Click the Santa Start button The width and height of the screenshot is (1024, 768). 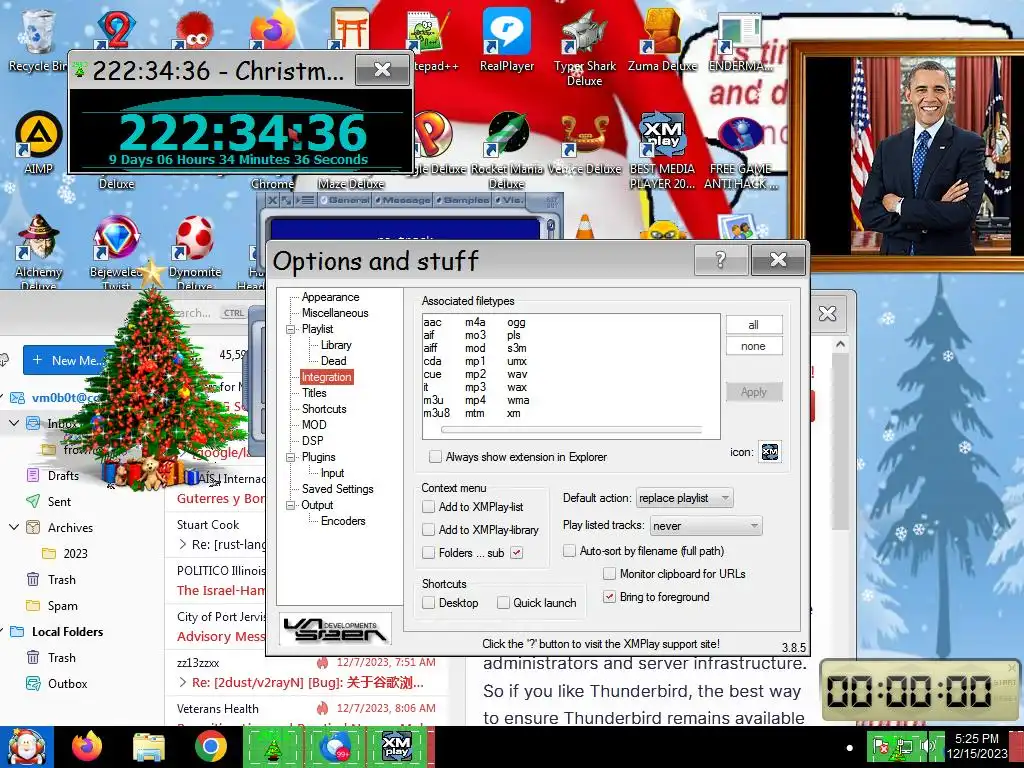26,747
